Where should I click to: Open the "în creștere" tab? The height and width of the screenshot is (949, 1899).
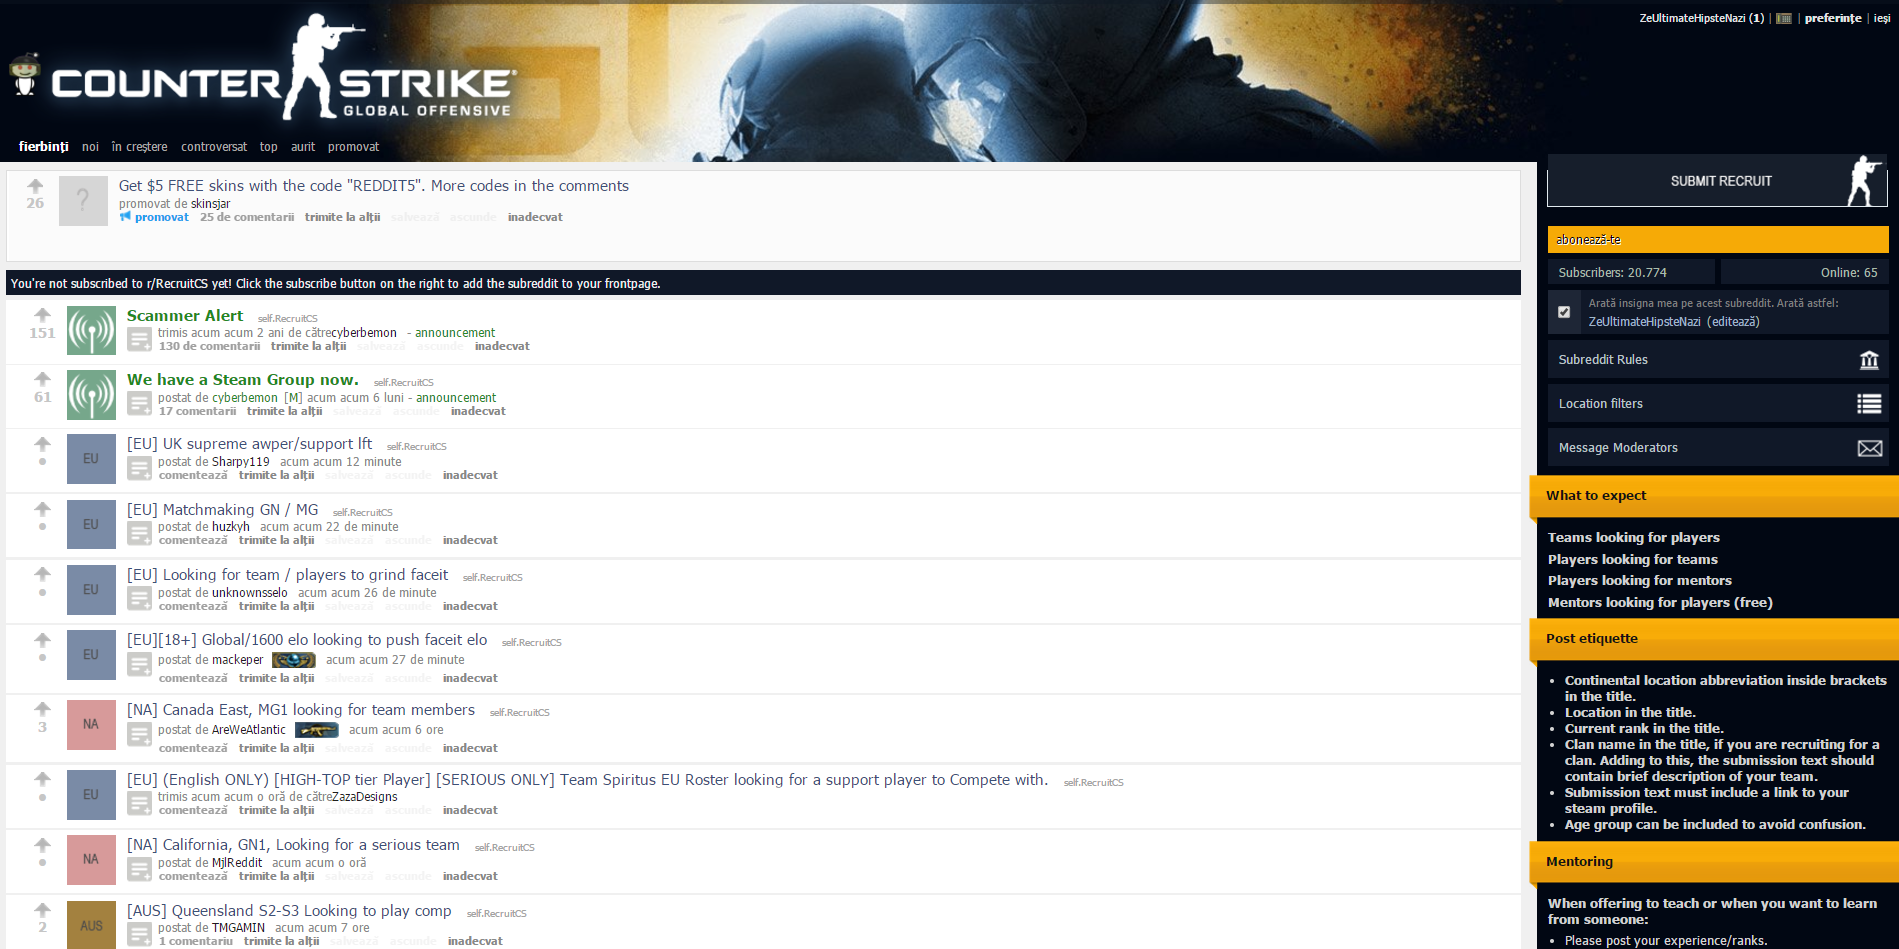(x=140, y=147)
